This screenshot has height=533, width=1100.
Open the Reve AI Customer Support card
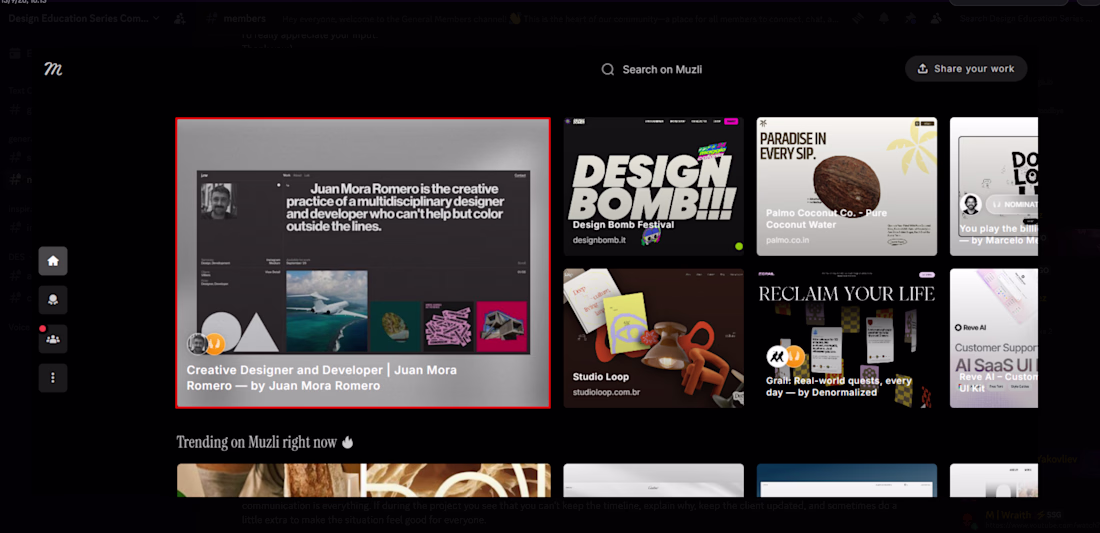tap(993, 338)
